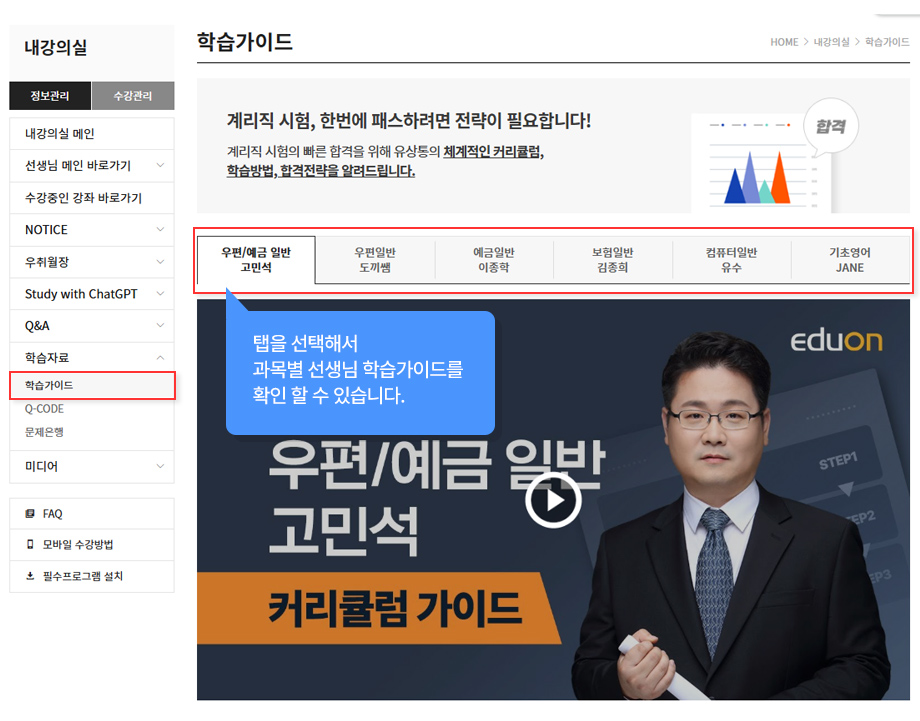Expand the 선생님 메인 바로가기 menu
Viewport: 920px width, 721px height.
coord(160,166)
